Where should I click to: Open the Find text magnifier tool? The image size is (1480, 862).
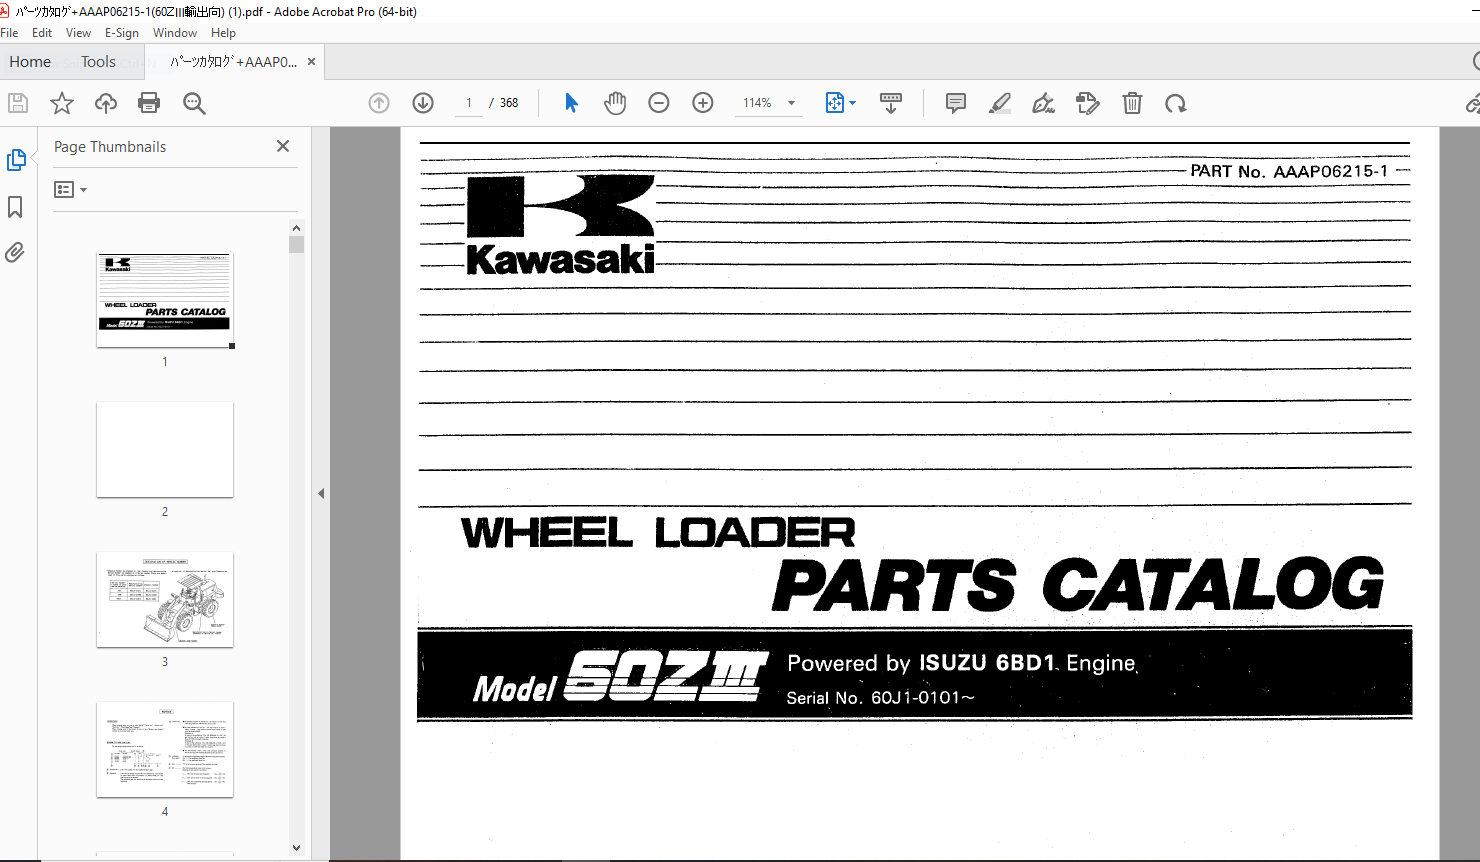[194, 103]
